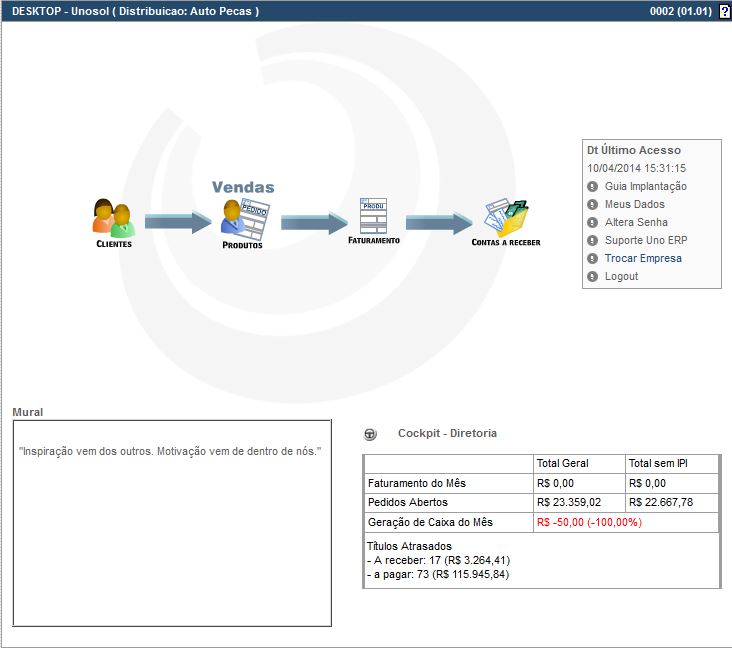The height and width of the screenshot is (648, 732).
Task: Click the Cockpit steering wheel icon
Action: click(x=370, y=434)
